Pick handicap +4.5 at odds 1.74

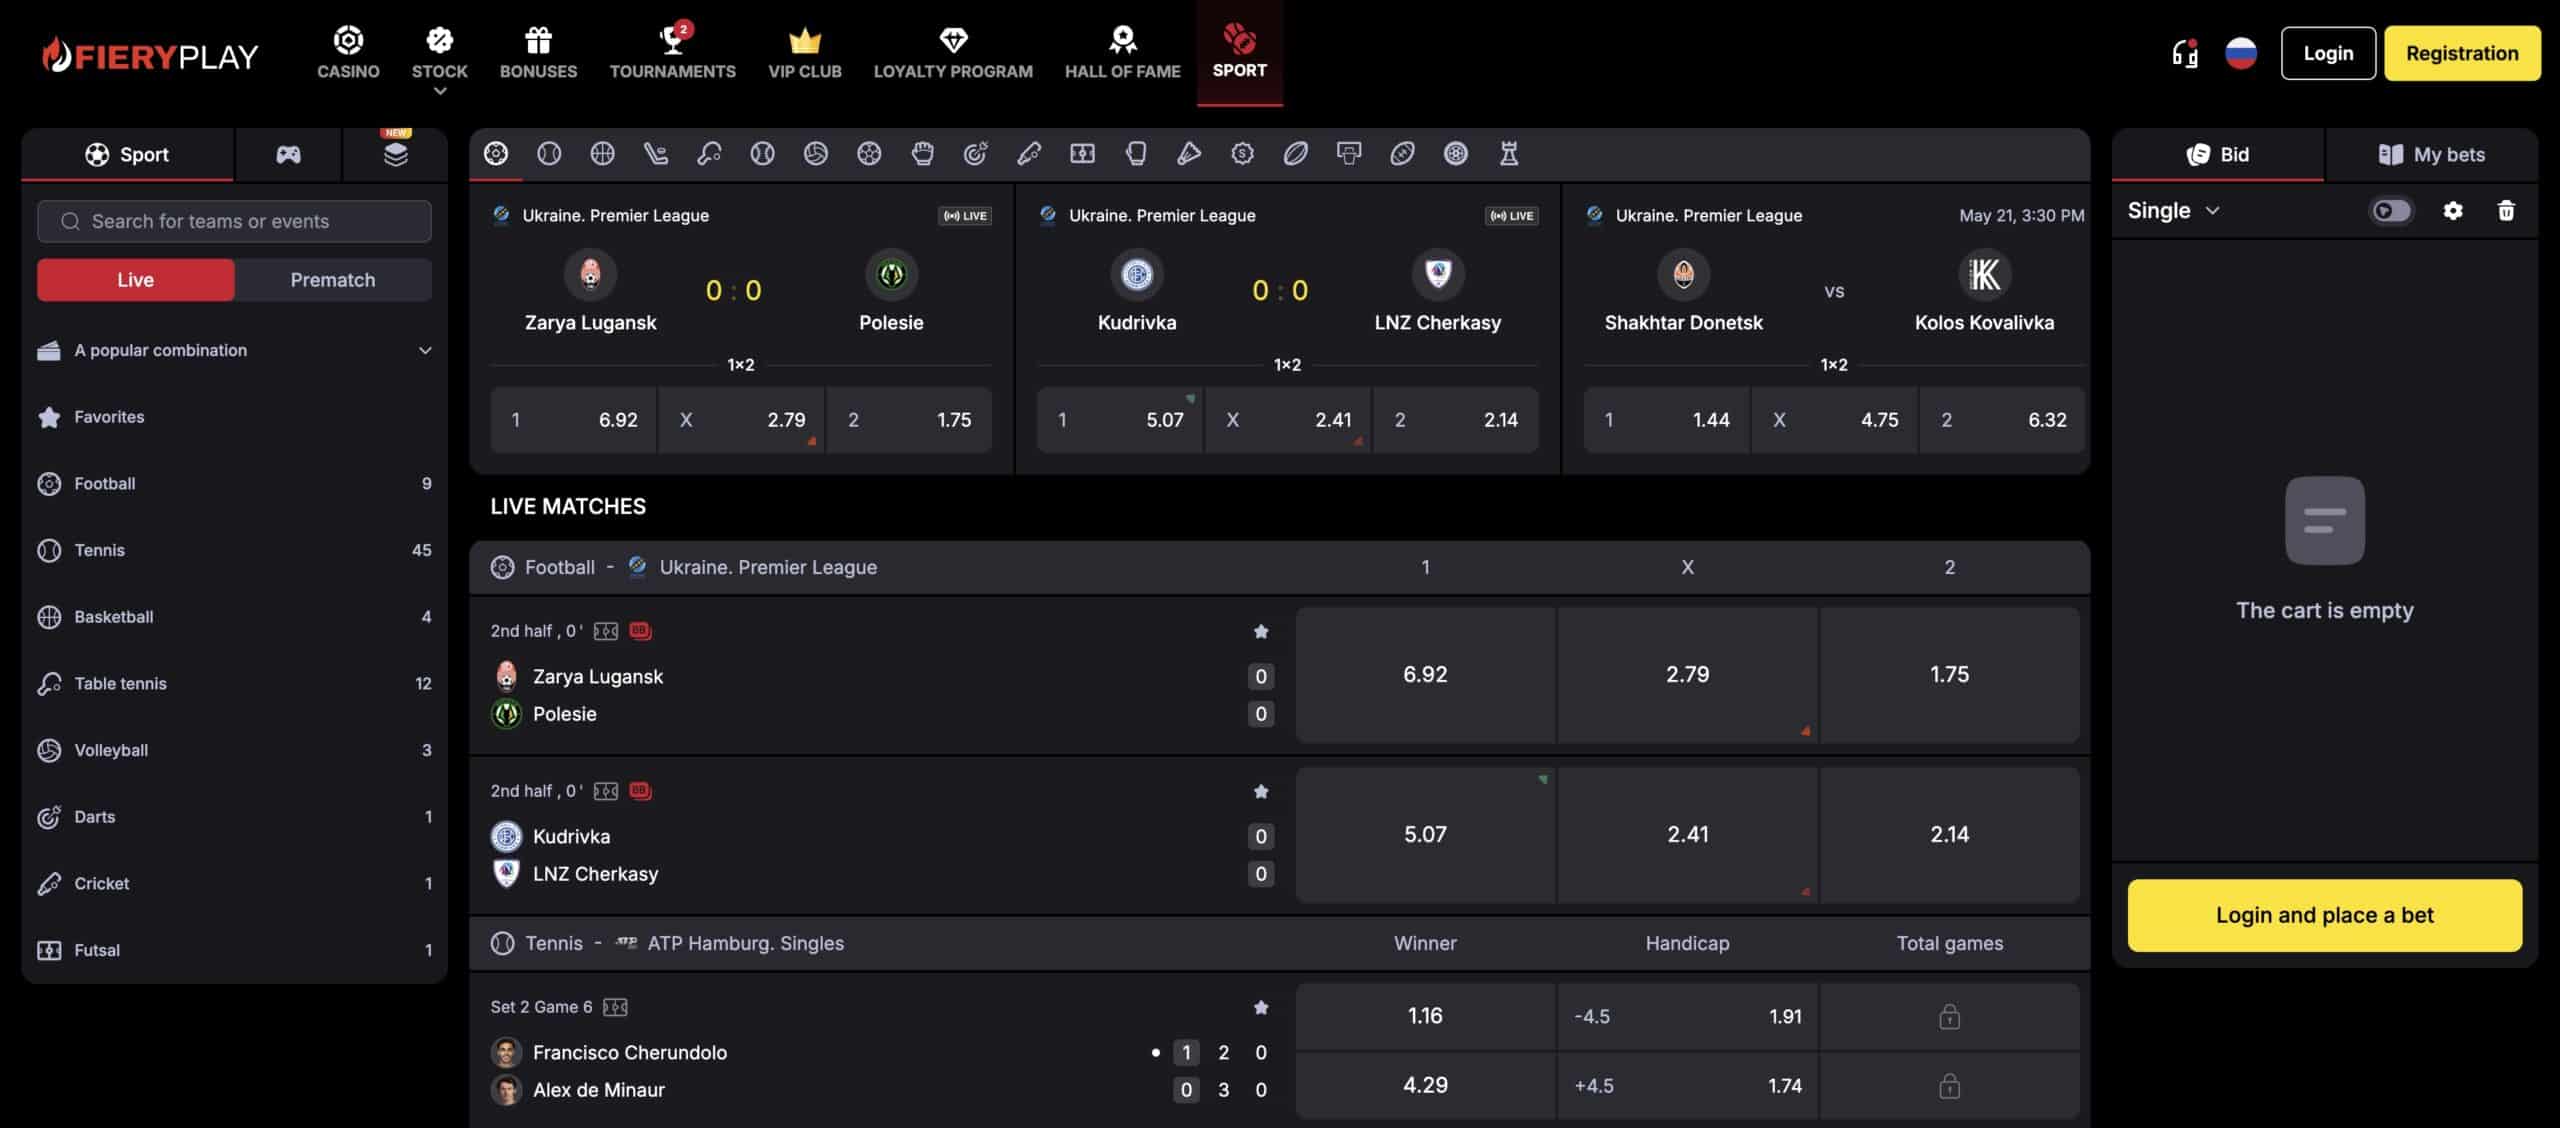(x=1687, y=1085)
